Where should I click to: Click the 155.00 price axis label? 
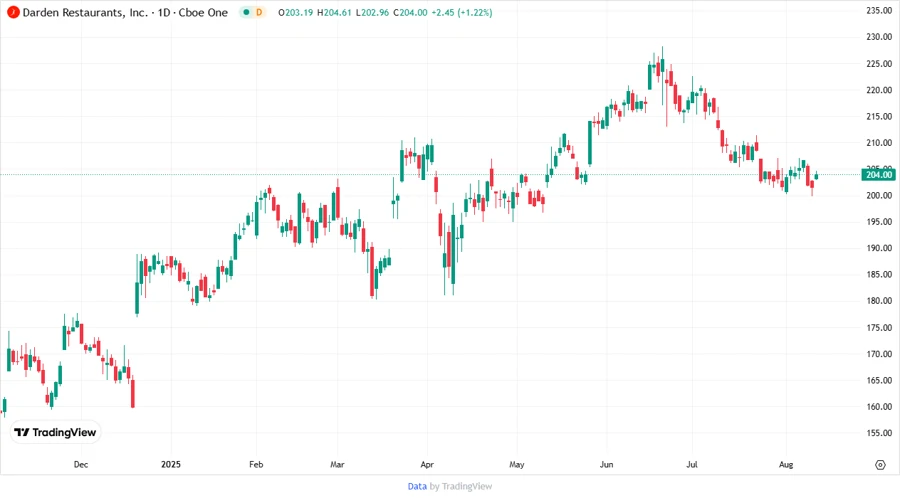click(x=879, y=433)
